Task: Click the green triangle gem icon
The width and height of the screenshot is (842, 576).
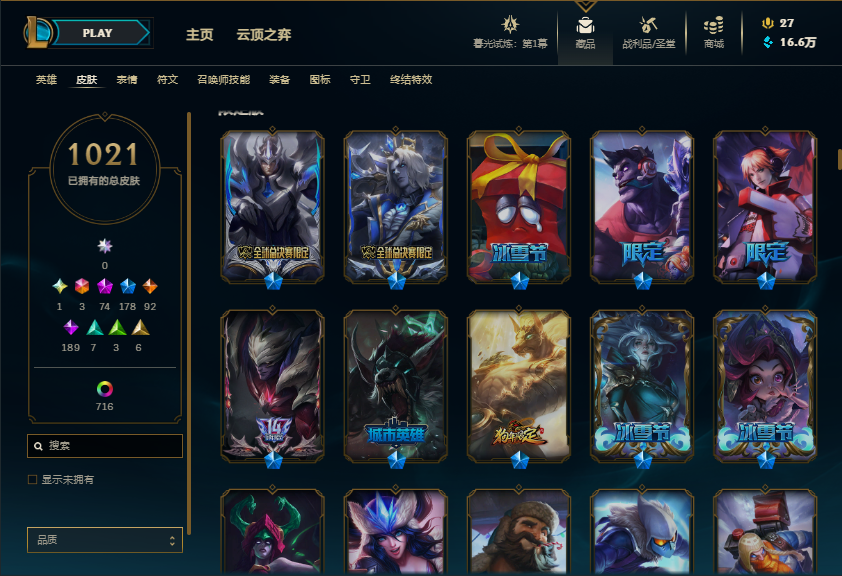Action: click(x=117, y=327)
